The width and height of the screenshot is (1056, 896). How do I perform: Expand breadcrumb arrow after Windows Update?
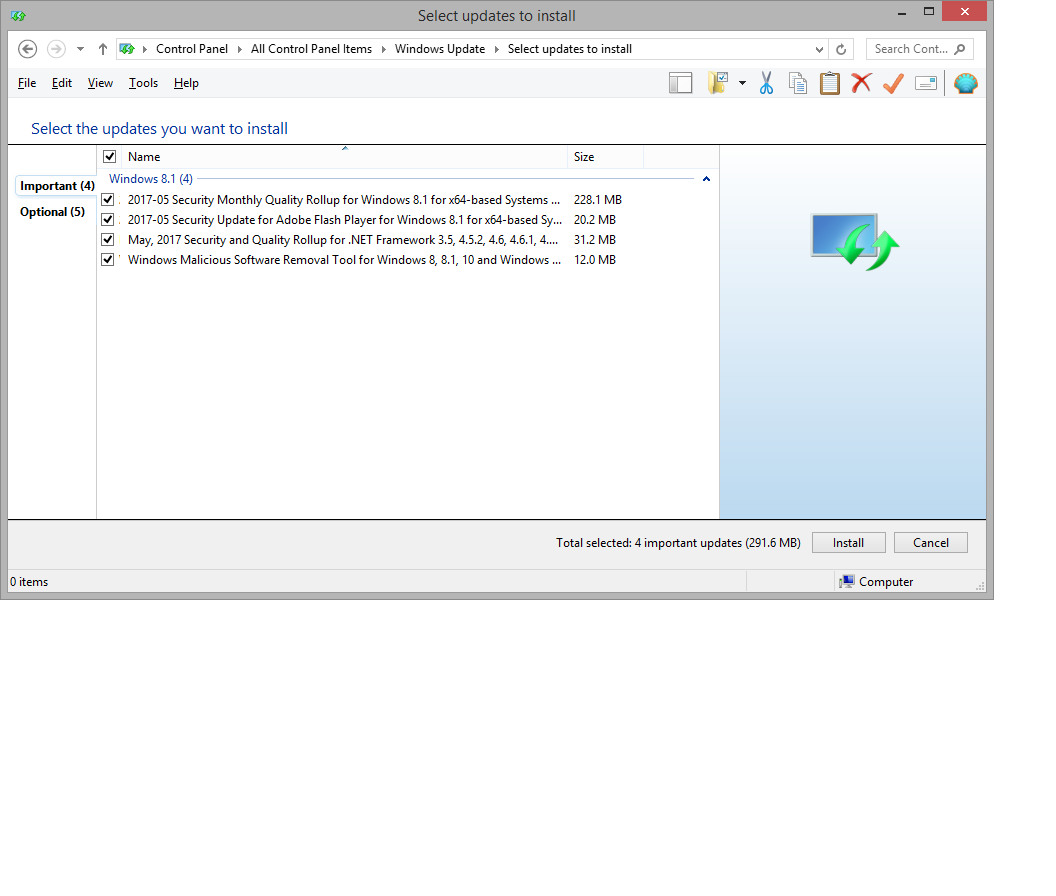[x=496, y=49]
